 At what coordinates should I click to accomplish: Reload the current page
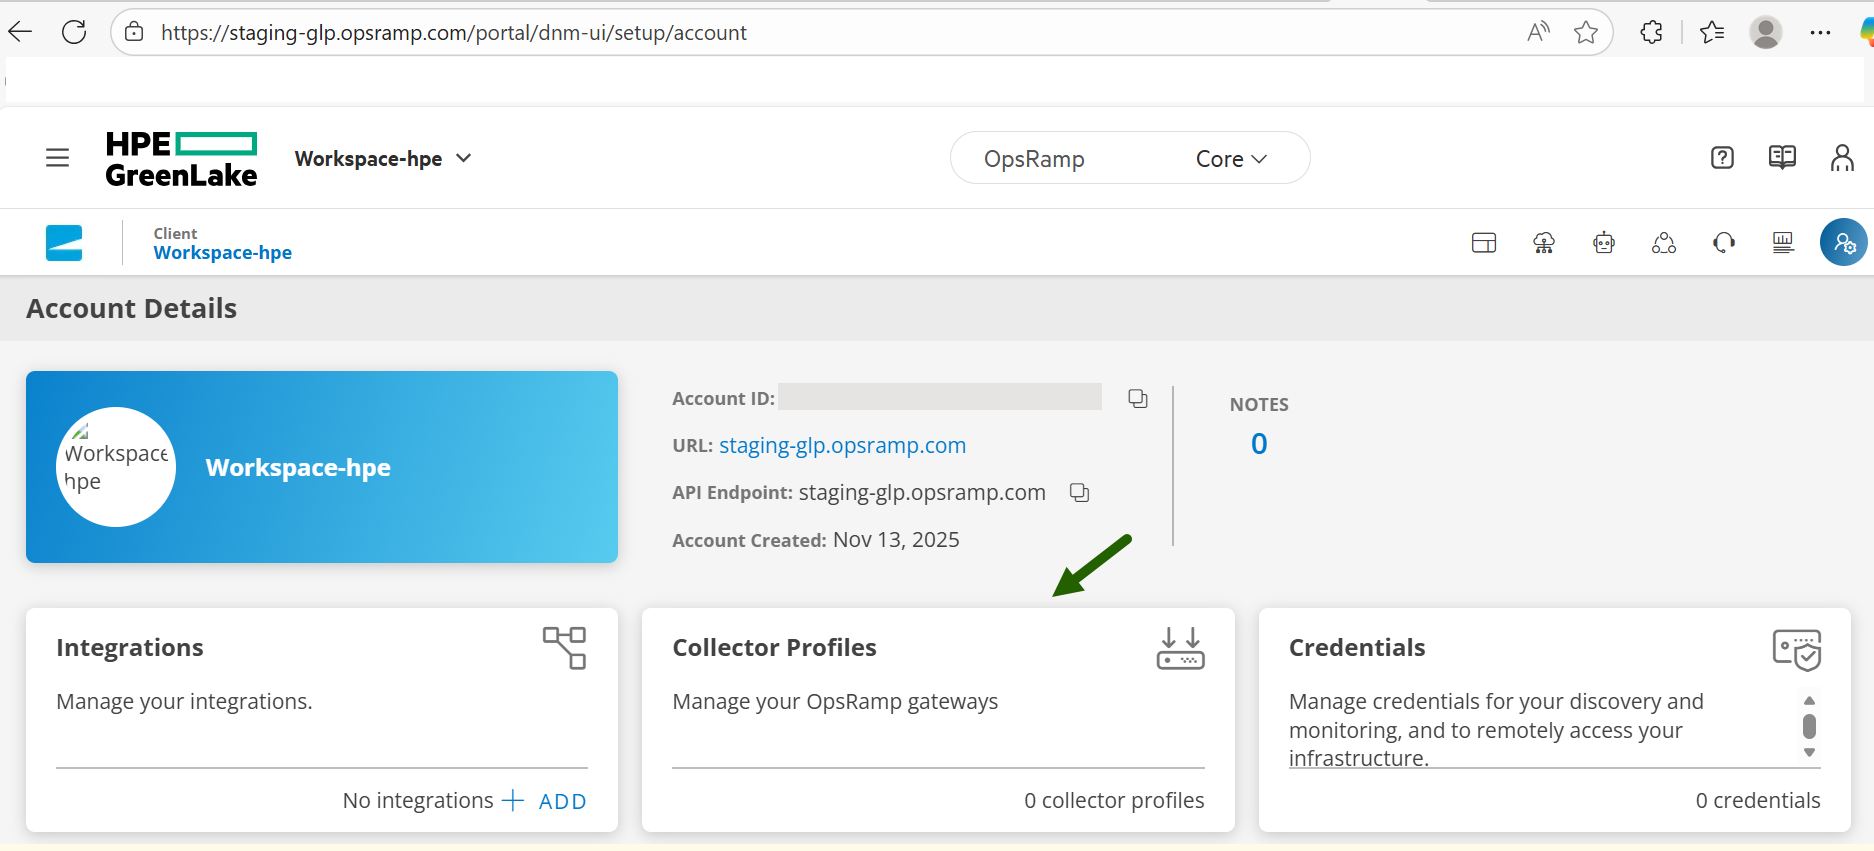click(x=74, y=32)
